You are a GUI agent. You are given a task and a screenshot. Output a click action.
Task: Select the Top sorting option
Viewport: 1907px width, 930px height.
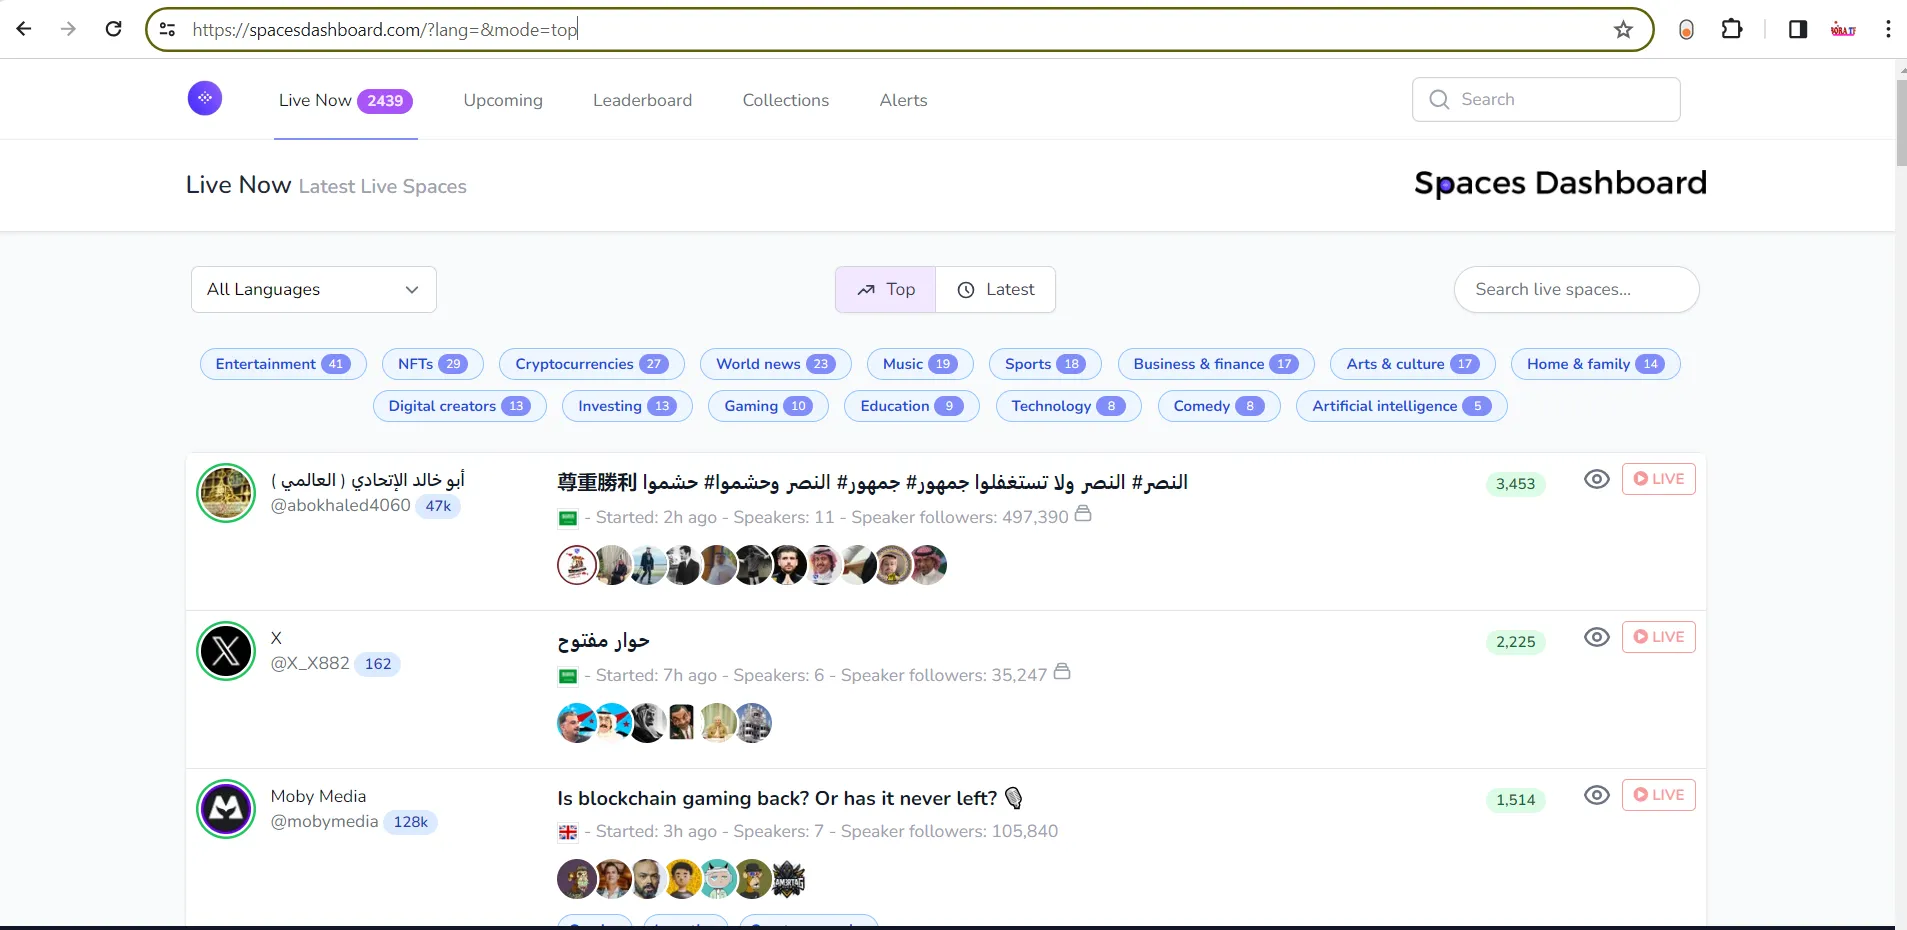[x=886, y=289]
